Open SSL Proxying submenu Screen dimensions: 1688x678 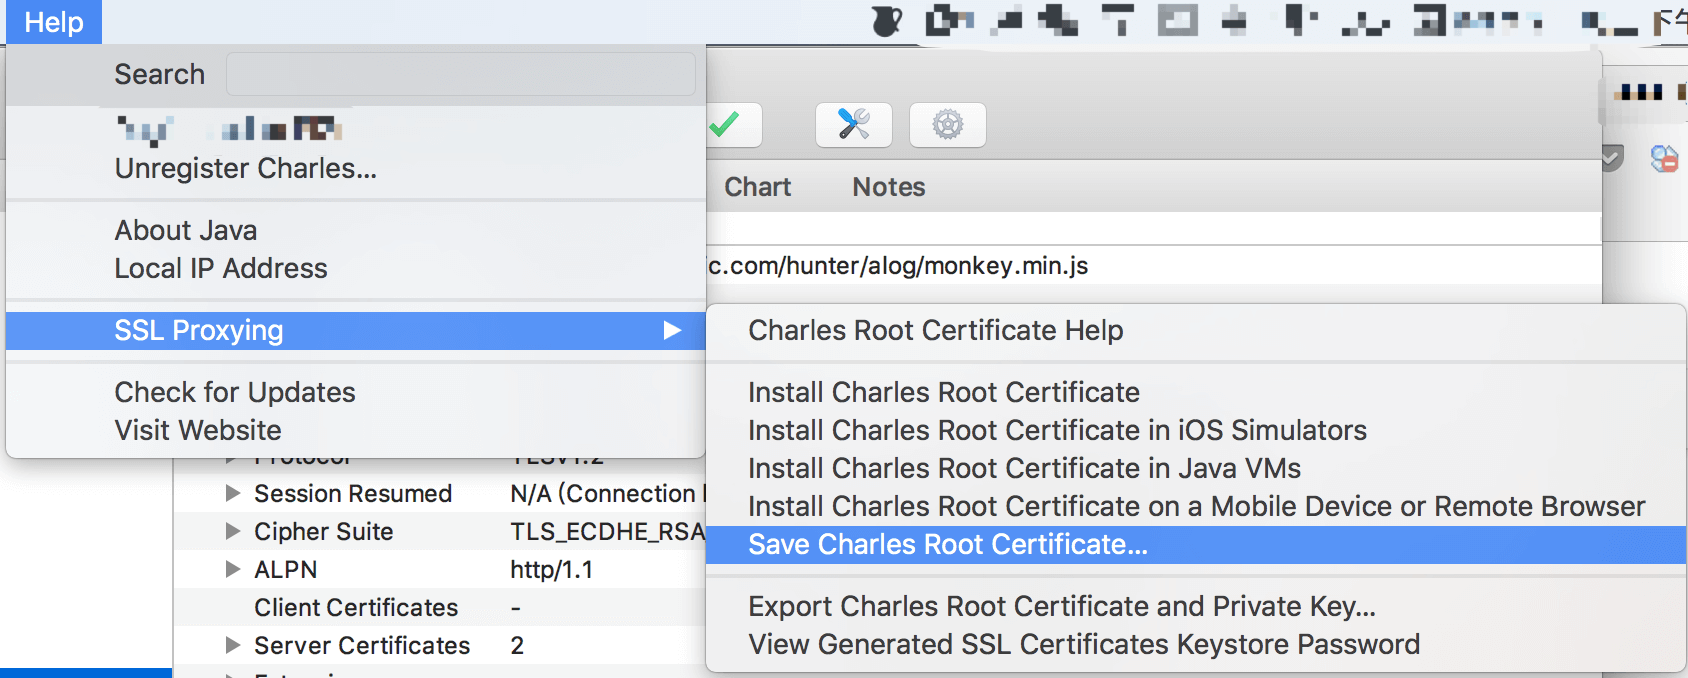pos(356,330)
